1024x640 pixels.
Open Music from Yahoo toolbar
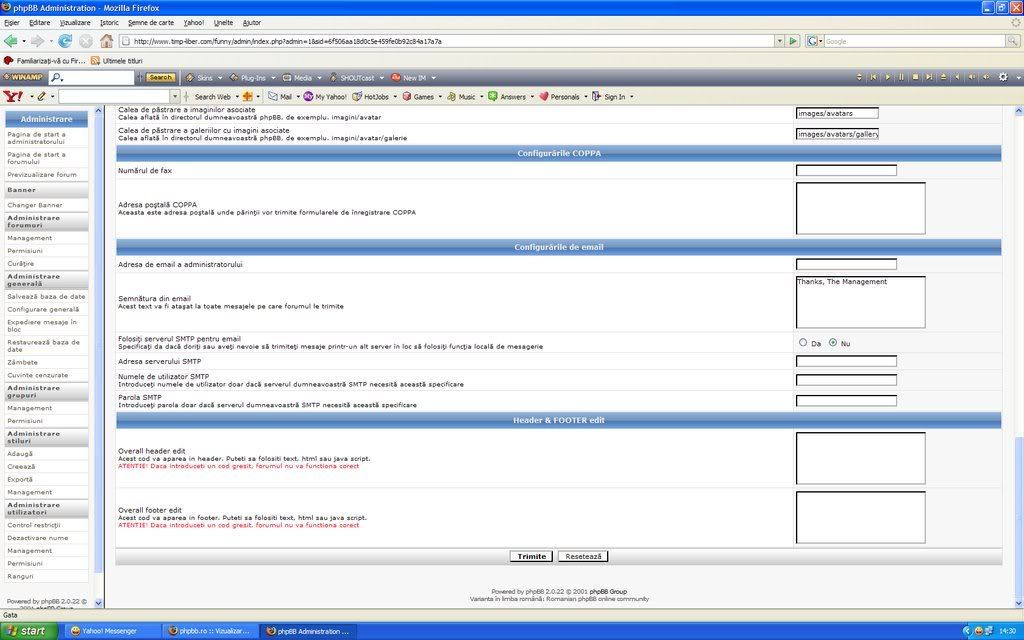pyautogui.click(x=461, y=97)
